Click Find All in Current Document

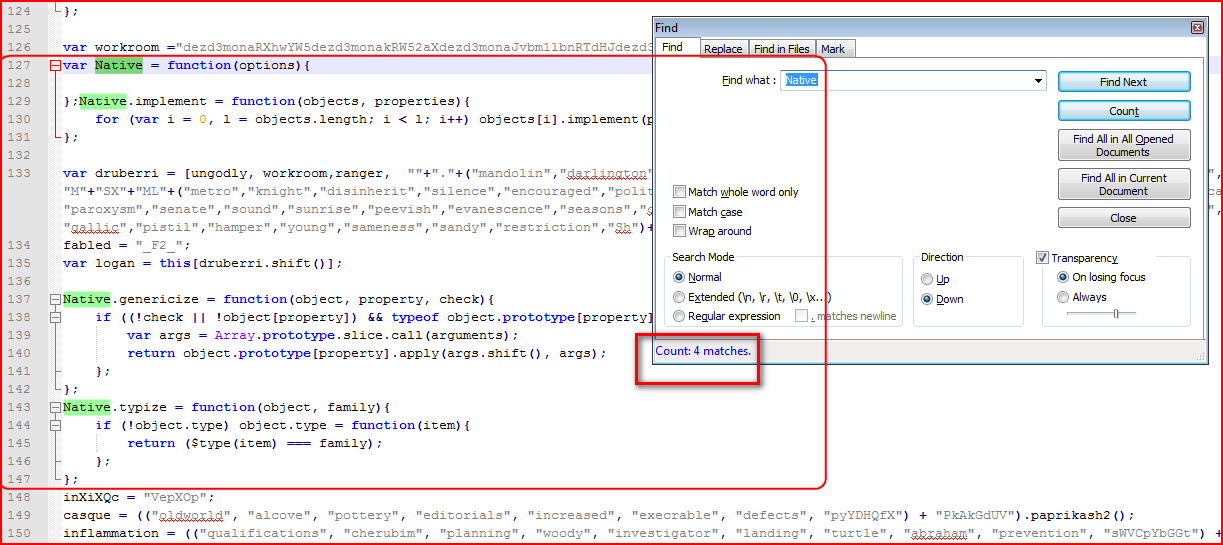coord(1123,184)
